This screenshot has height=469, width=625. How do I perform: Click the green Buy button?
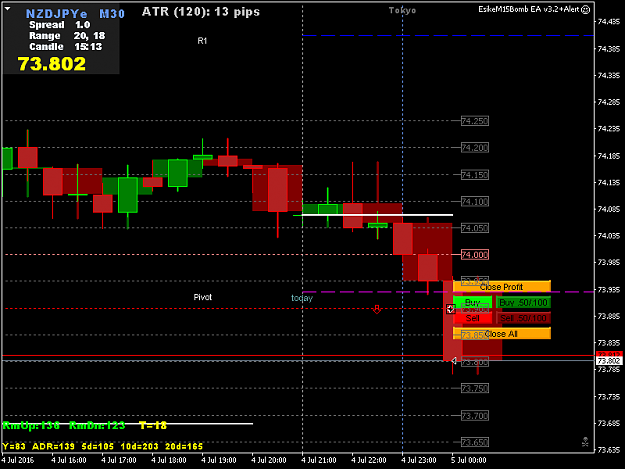point(472,302)
